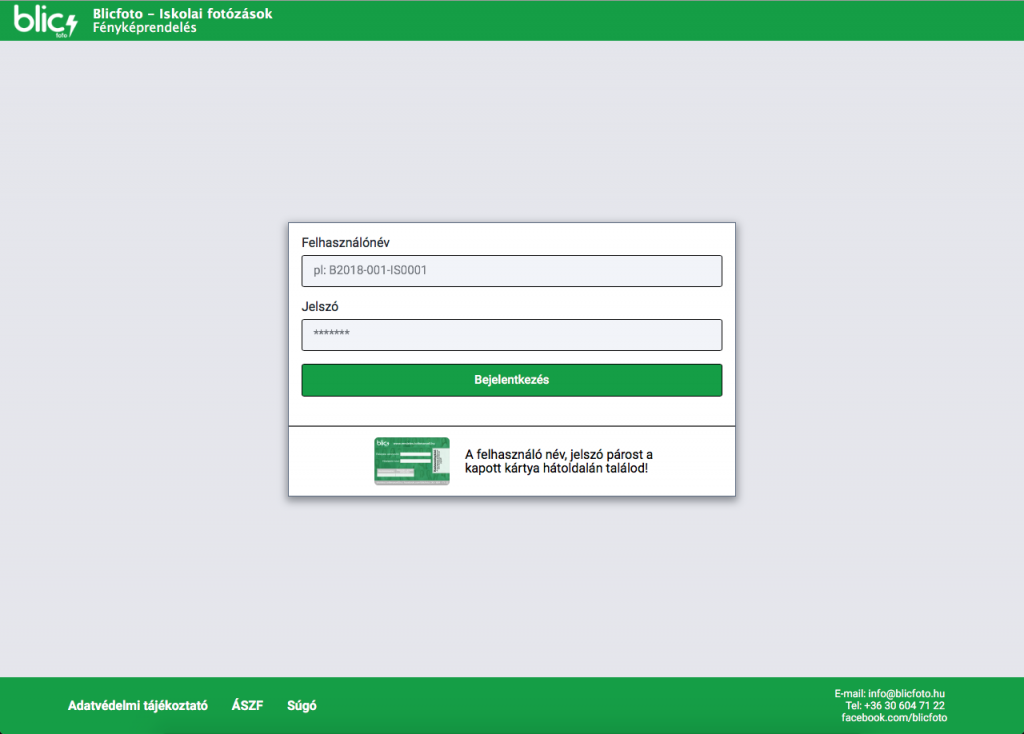The height and width of the screenshot is (734, 1024).
Task: Focus the Jelszó password input field
Action: tap(511, 335)
